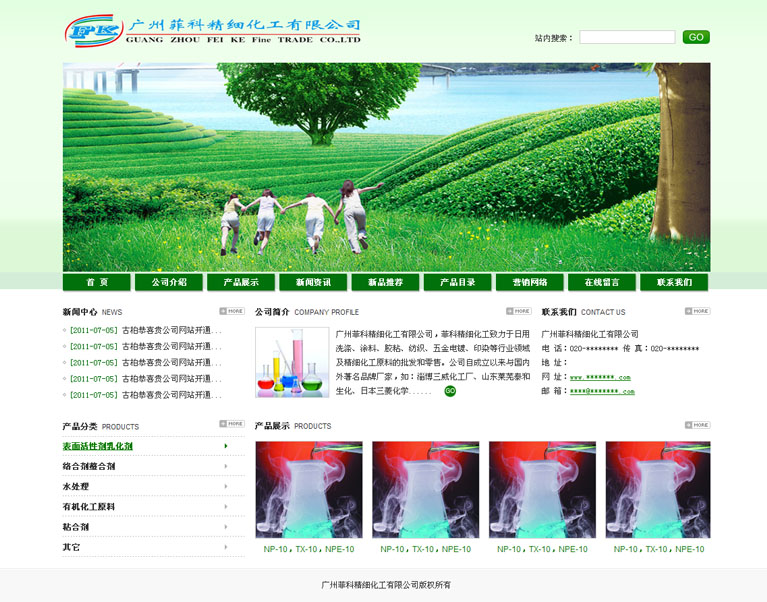767x602 pixels.
Task: Click round green GO icon after company intro
Action: 450,391
